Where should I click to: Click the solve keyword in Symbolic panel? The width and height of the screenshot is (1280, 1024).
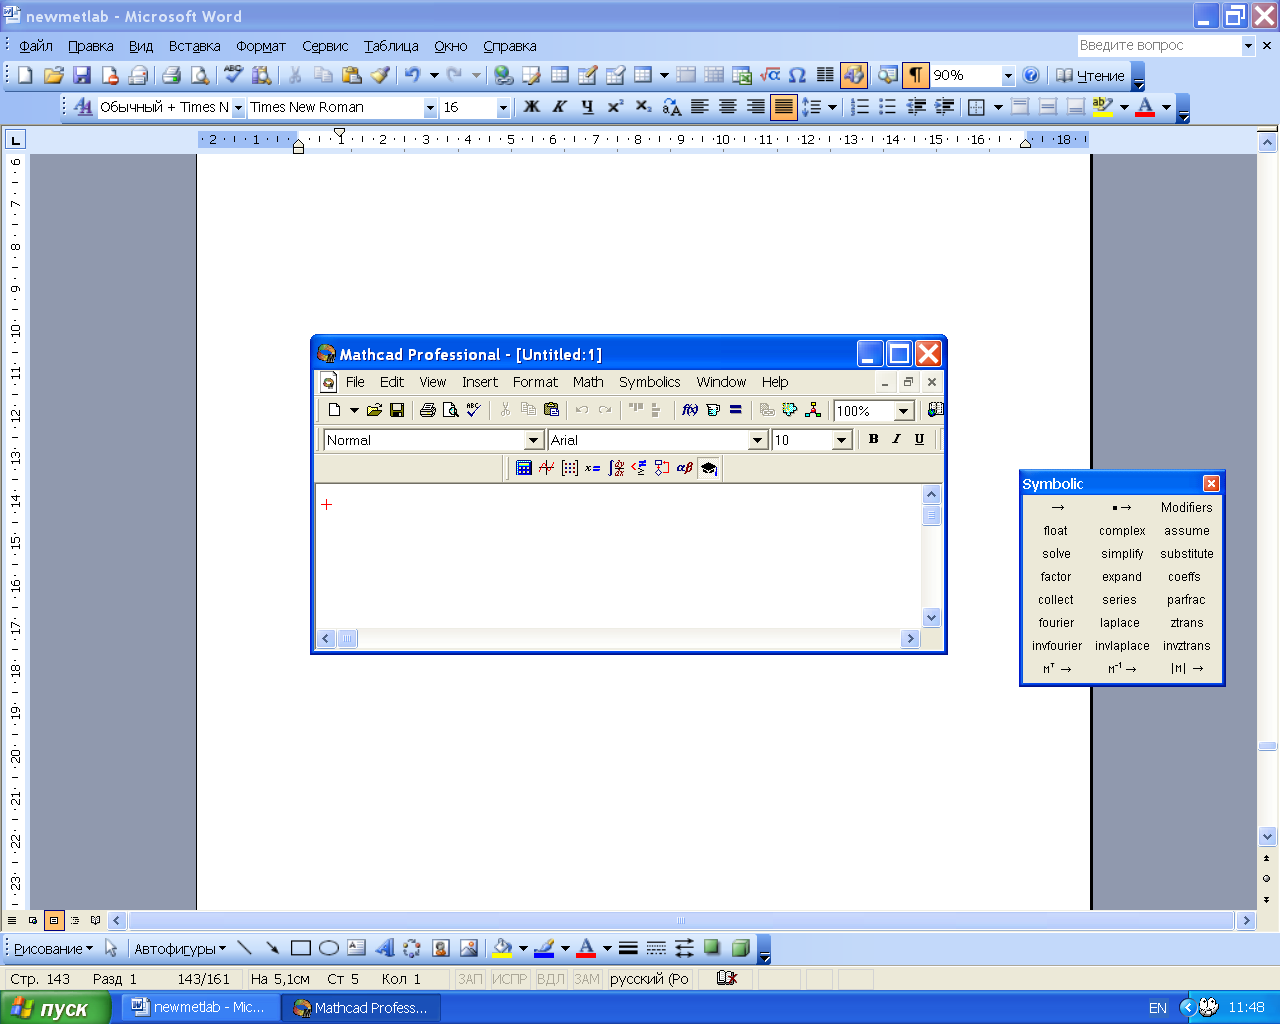(x=1056, y=554)
